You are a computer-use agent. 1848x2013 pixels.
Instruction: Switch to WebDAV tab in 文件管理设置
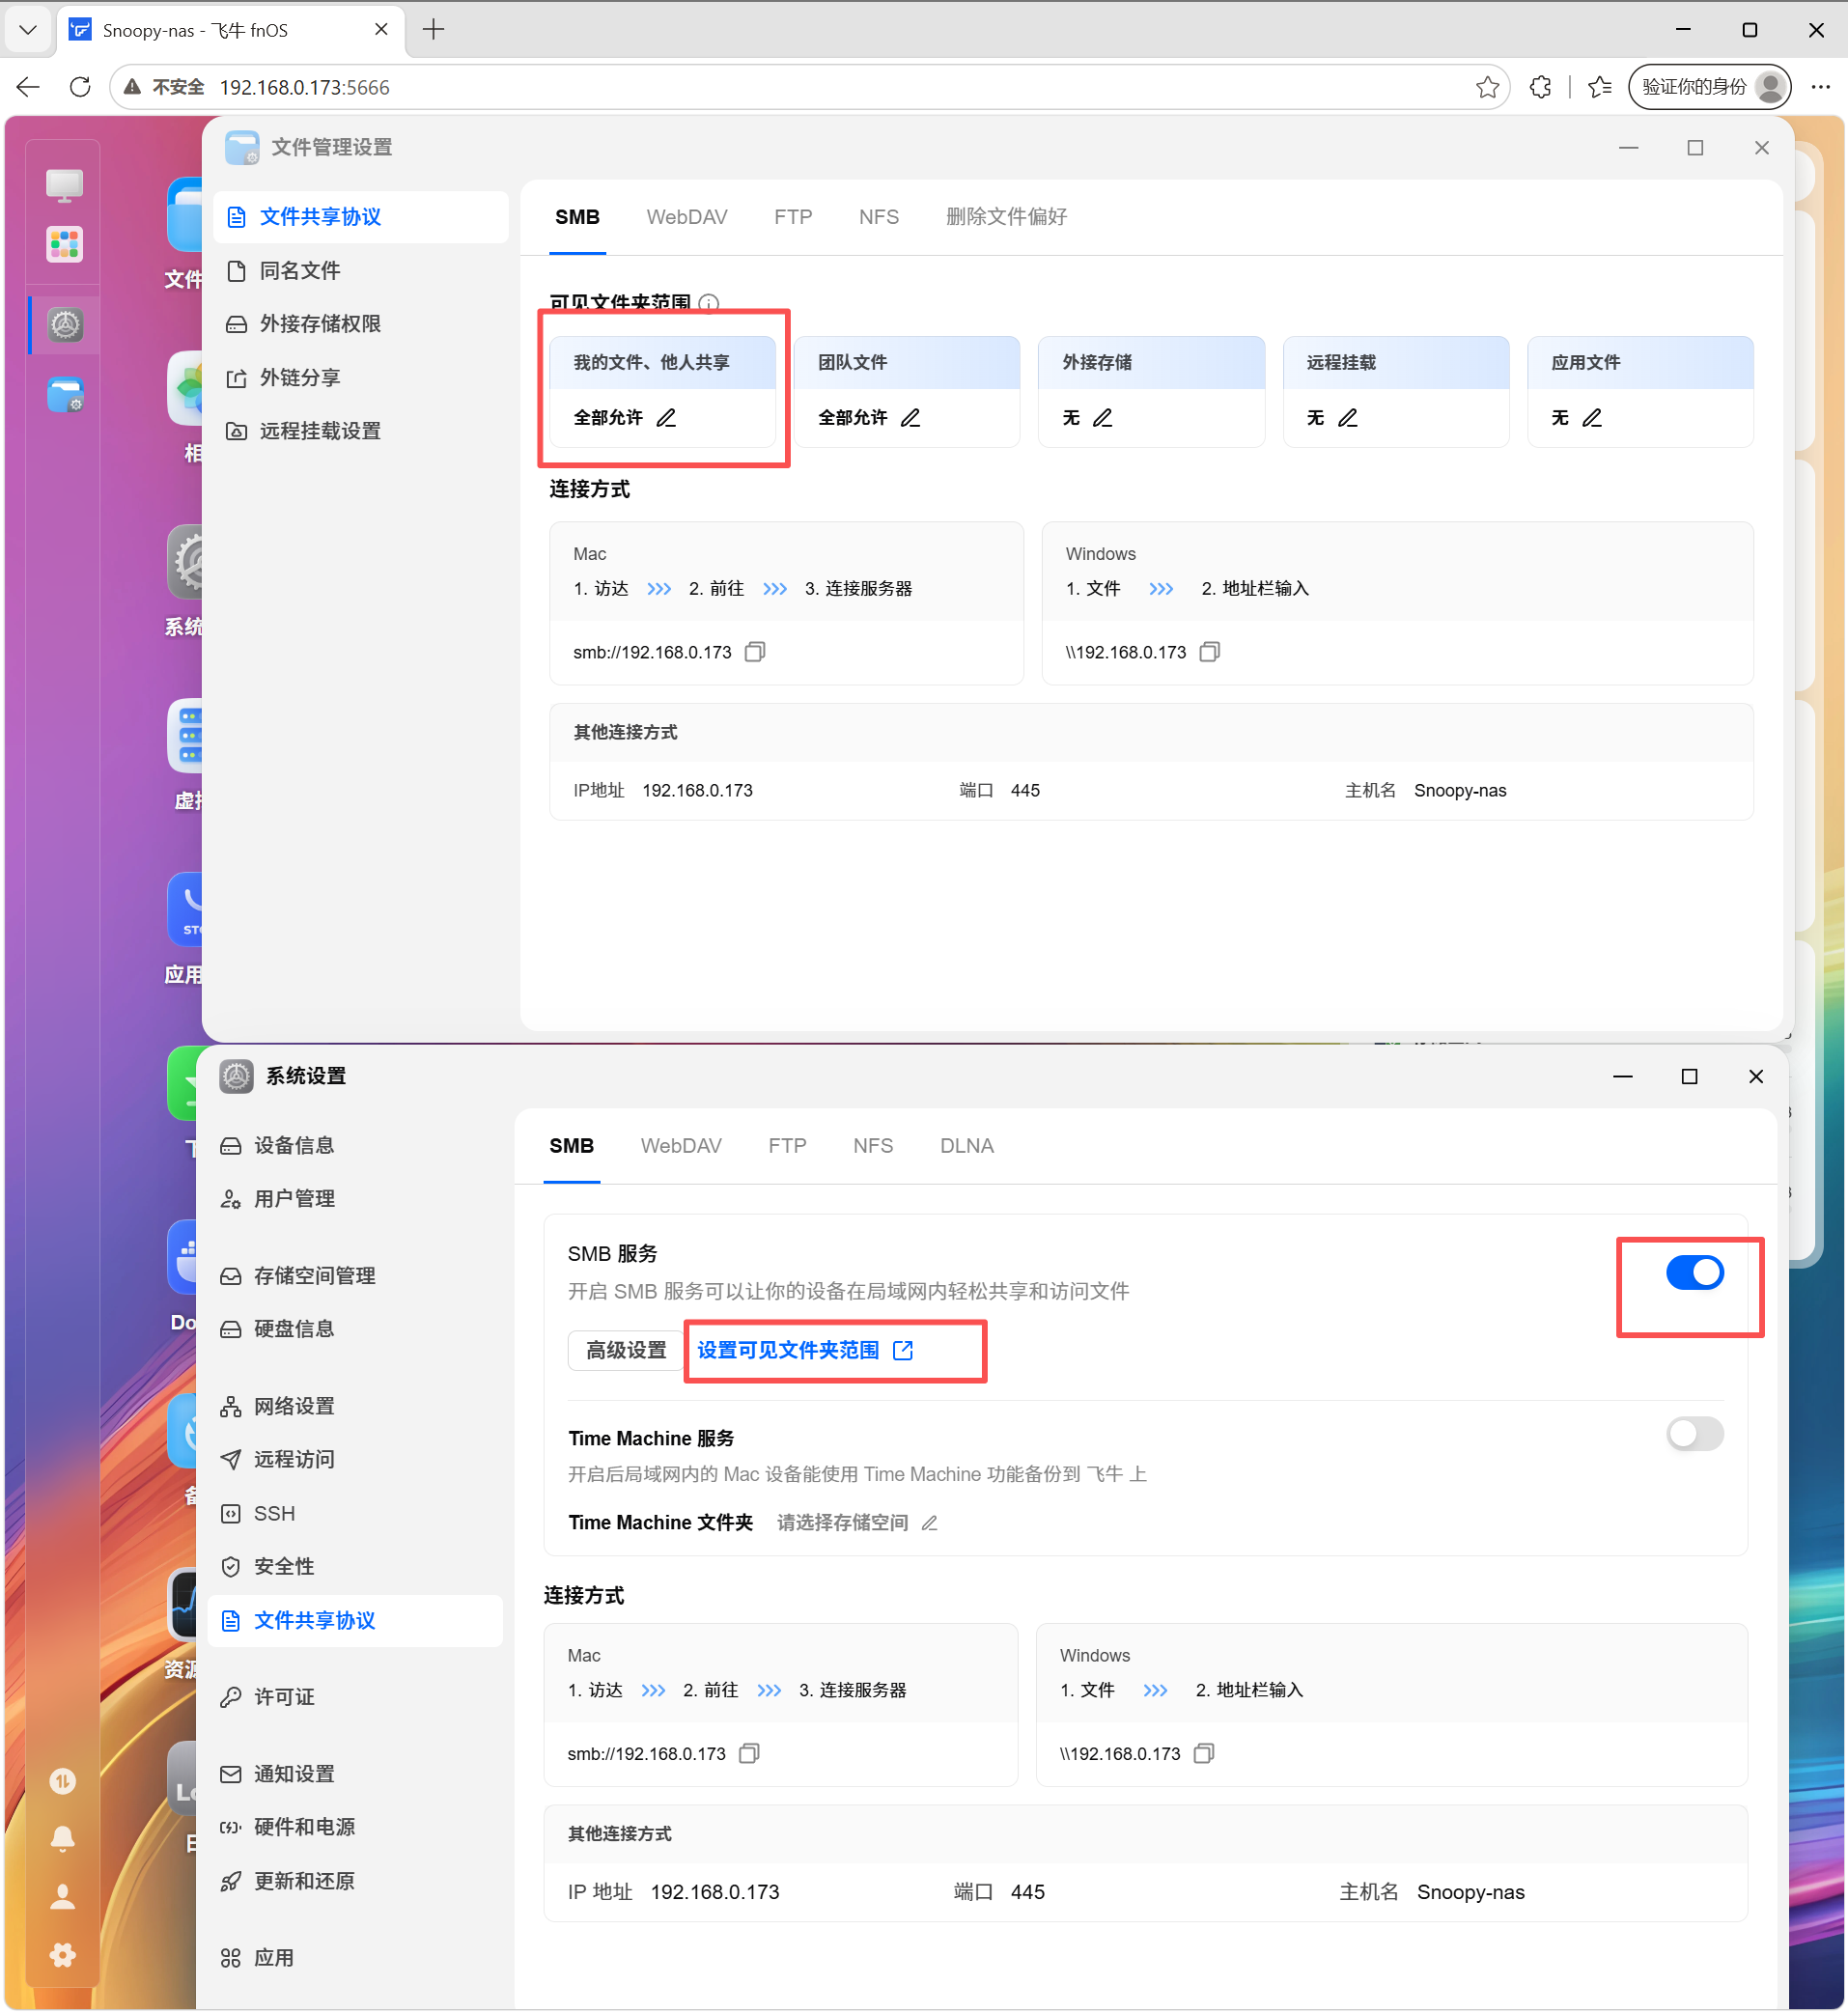(x=687, y=217)
